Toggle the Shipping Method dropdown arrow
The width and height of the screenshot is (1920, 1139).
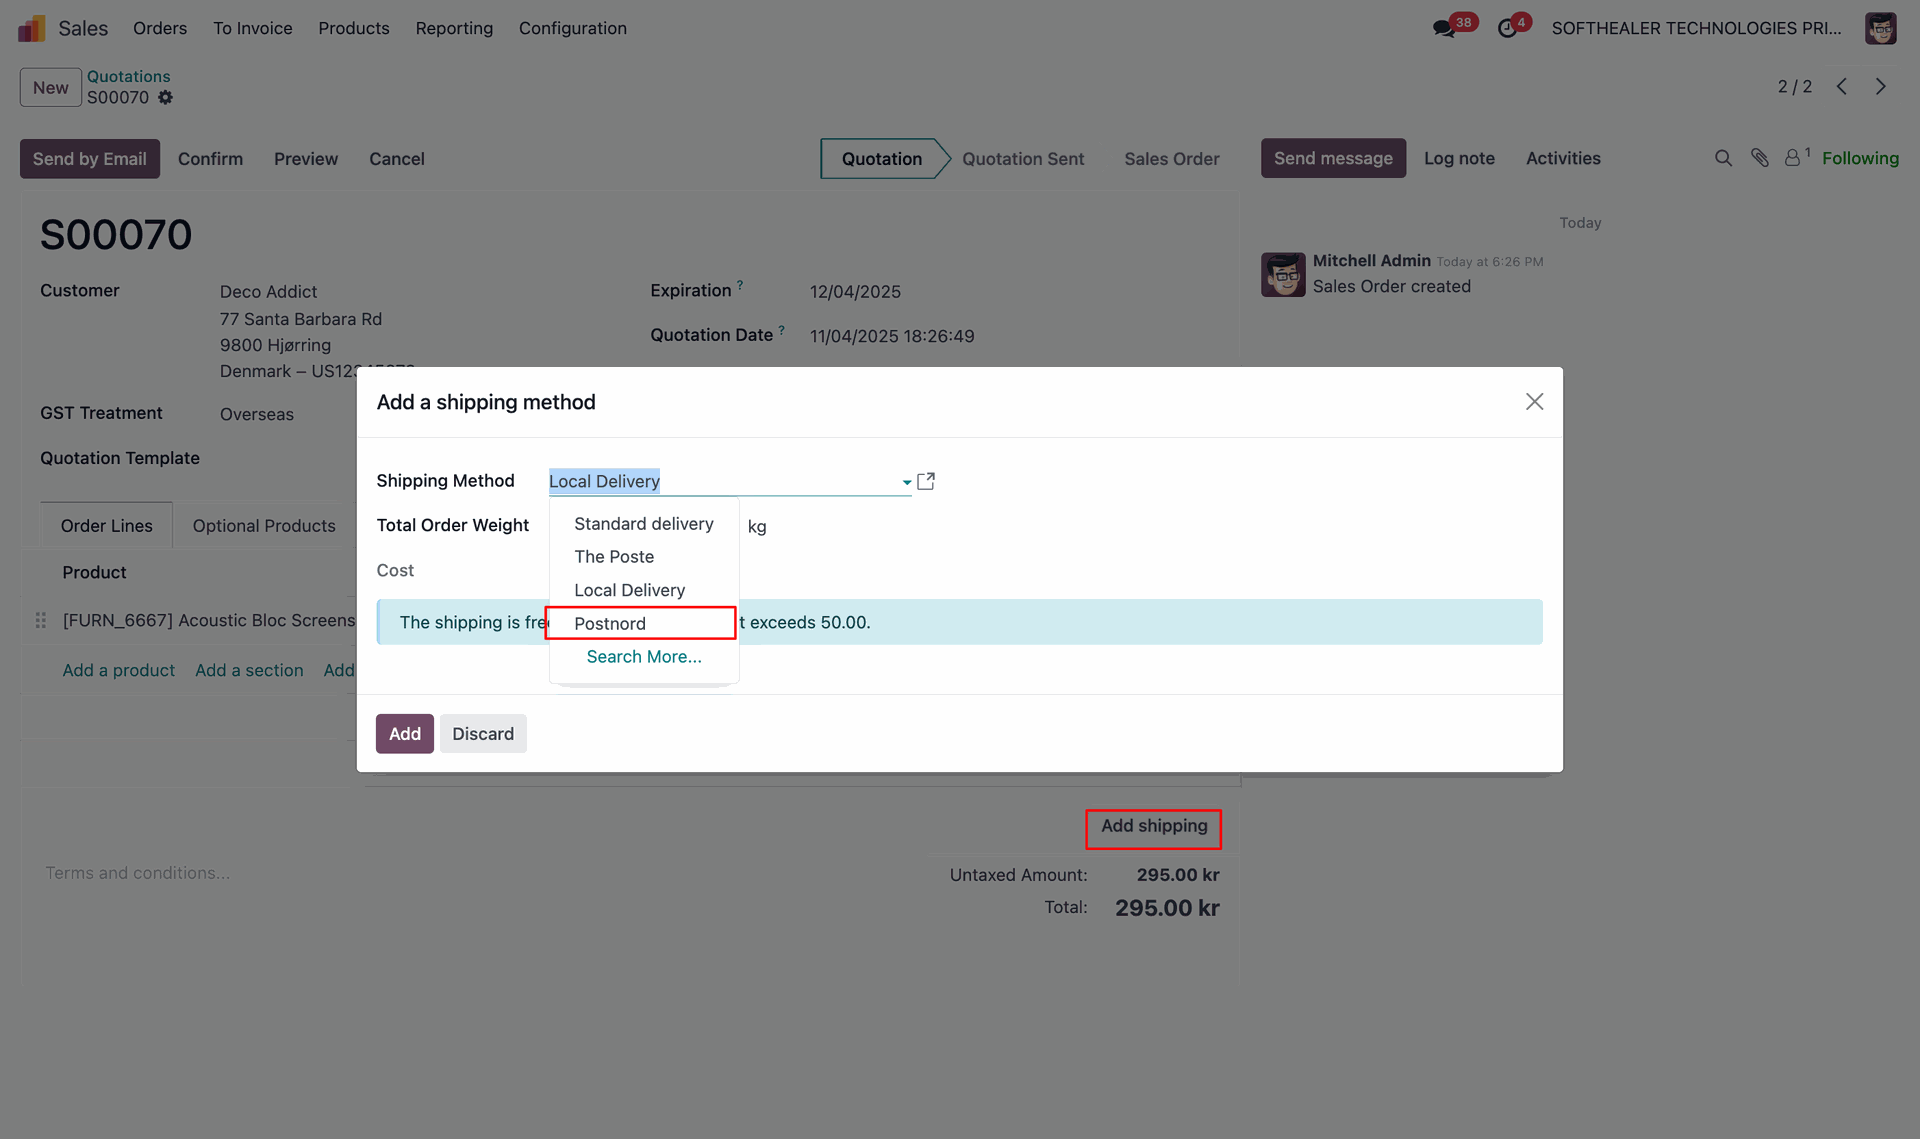[906, 482]
